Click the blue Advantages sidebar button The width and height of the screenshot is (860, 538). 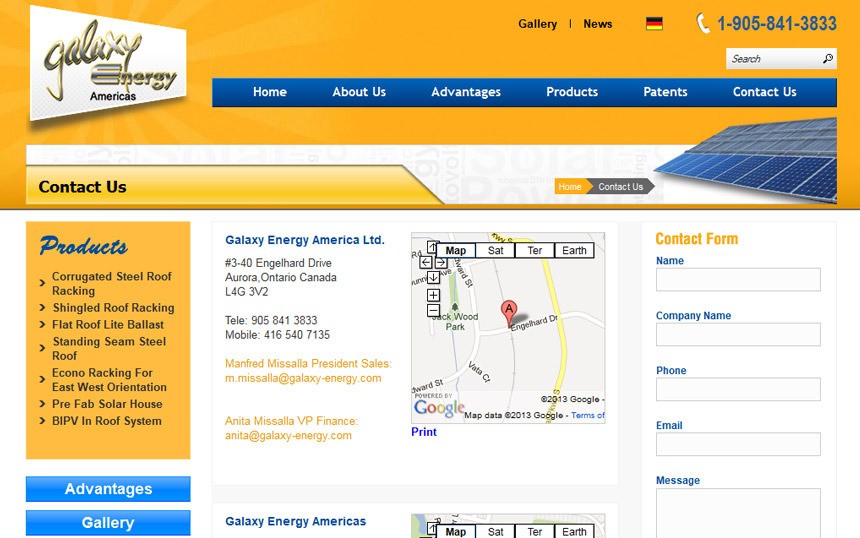coord(108,489)
